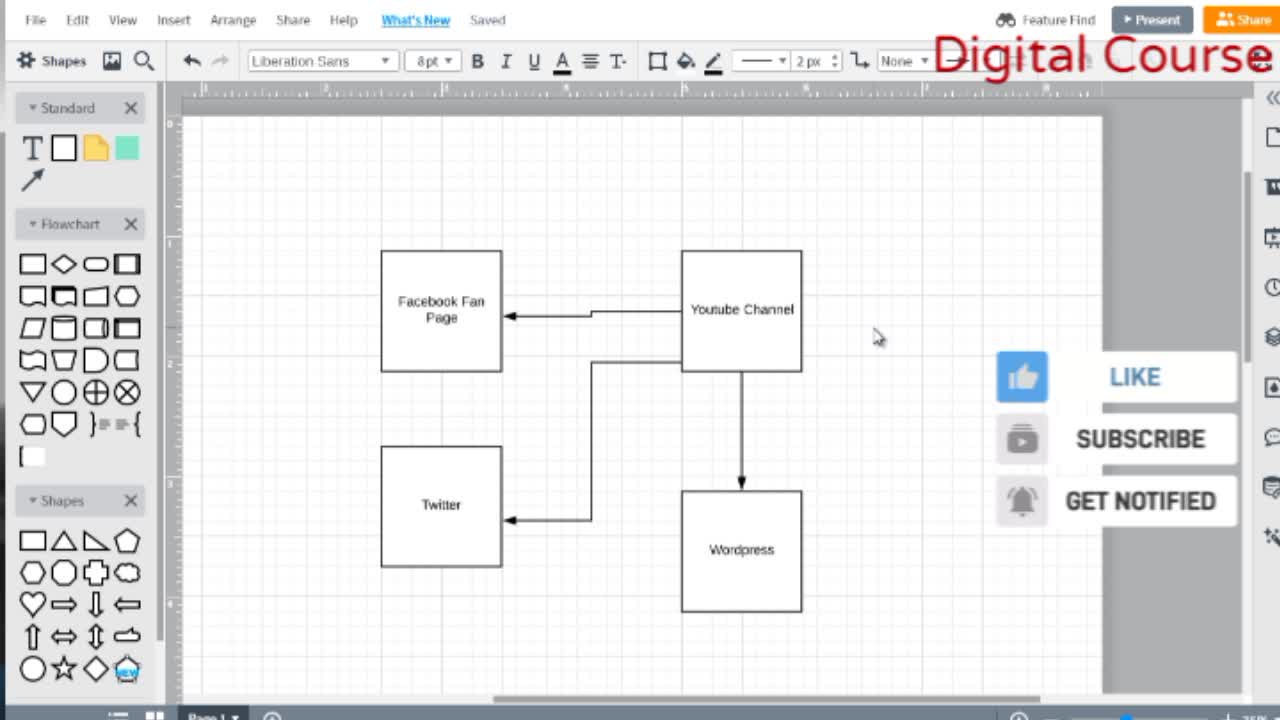Open the View menu

pyautogui.click(x=122, y=20)
